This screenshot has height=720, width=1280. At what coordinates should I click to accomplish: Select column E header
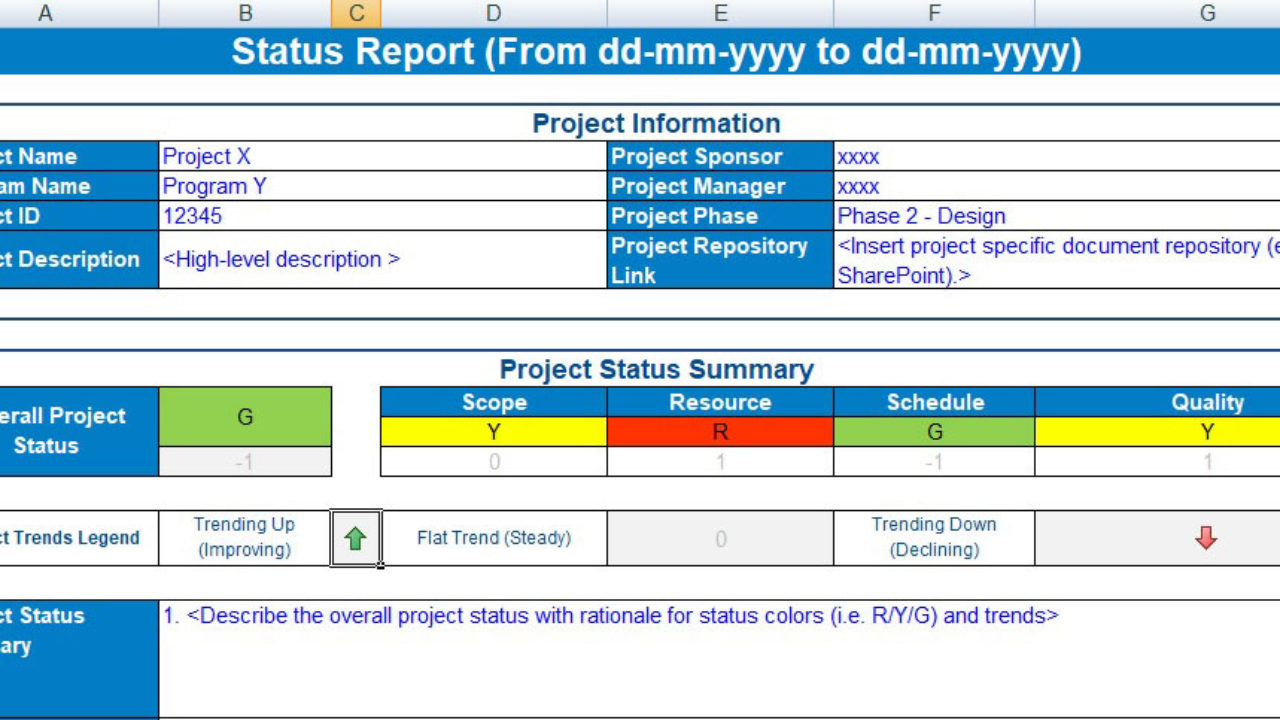click(720, 14)
